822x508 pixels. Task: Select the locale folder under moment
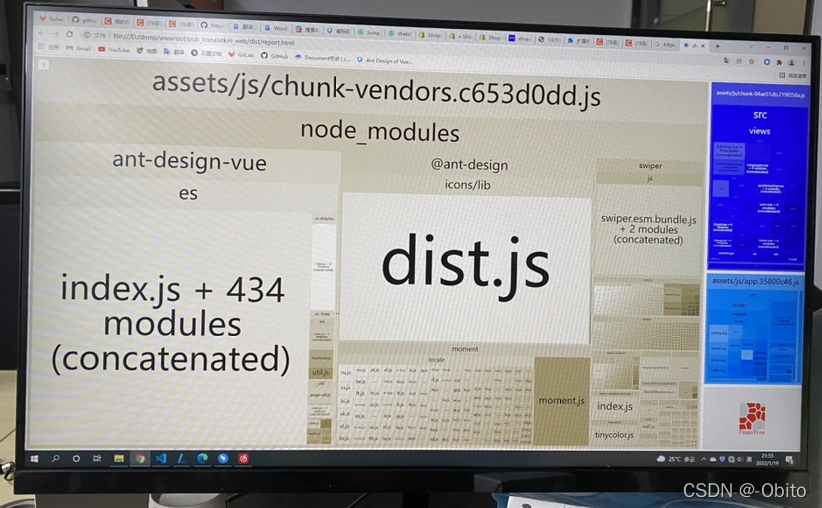coord(436,360)
